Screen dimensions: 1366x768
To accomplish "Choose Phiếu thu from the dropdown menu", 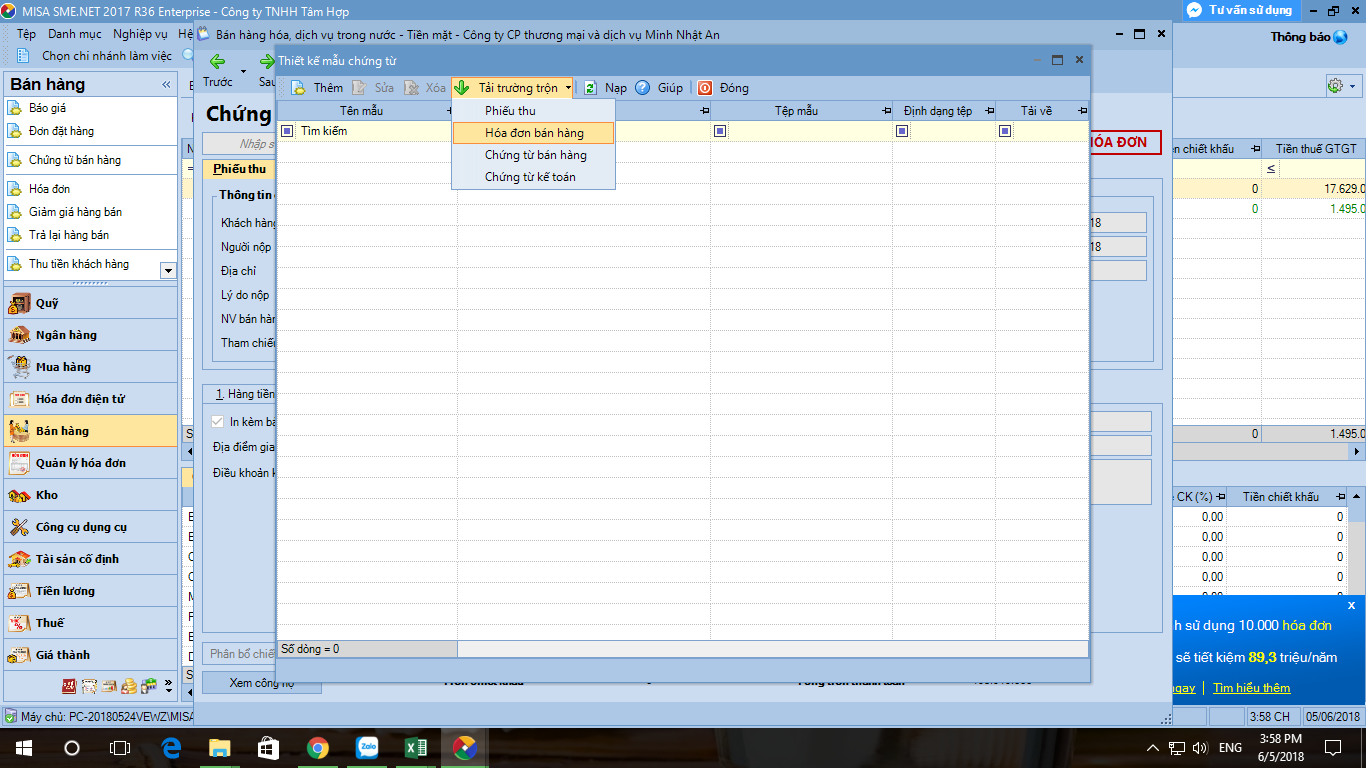I will 534,111.
